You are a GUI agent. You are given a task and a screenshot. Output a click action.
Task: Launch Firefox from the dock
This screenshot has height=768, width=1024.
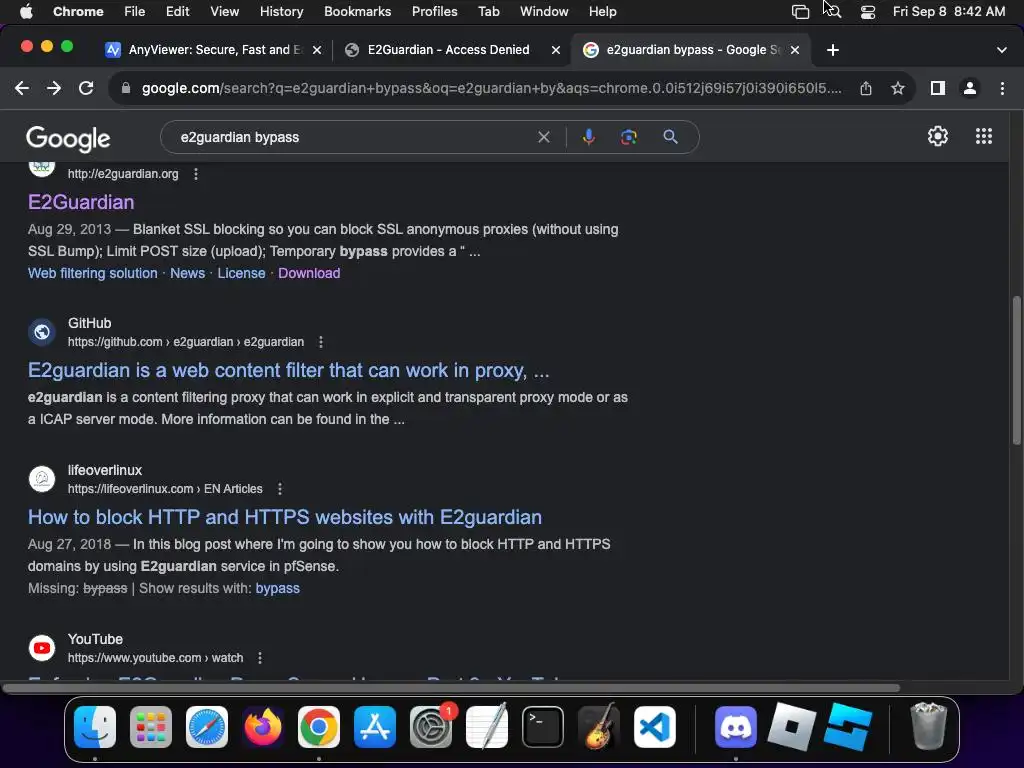[x=263, y=727]
